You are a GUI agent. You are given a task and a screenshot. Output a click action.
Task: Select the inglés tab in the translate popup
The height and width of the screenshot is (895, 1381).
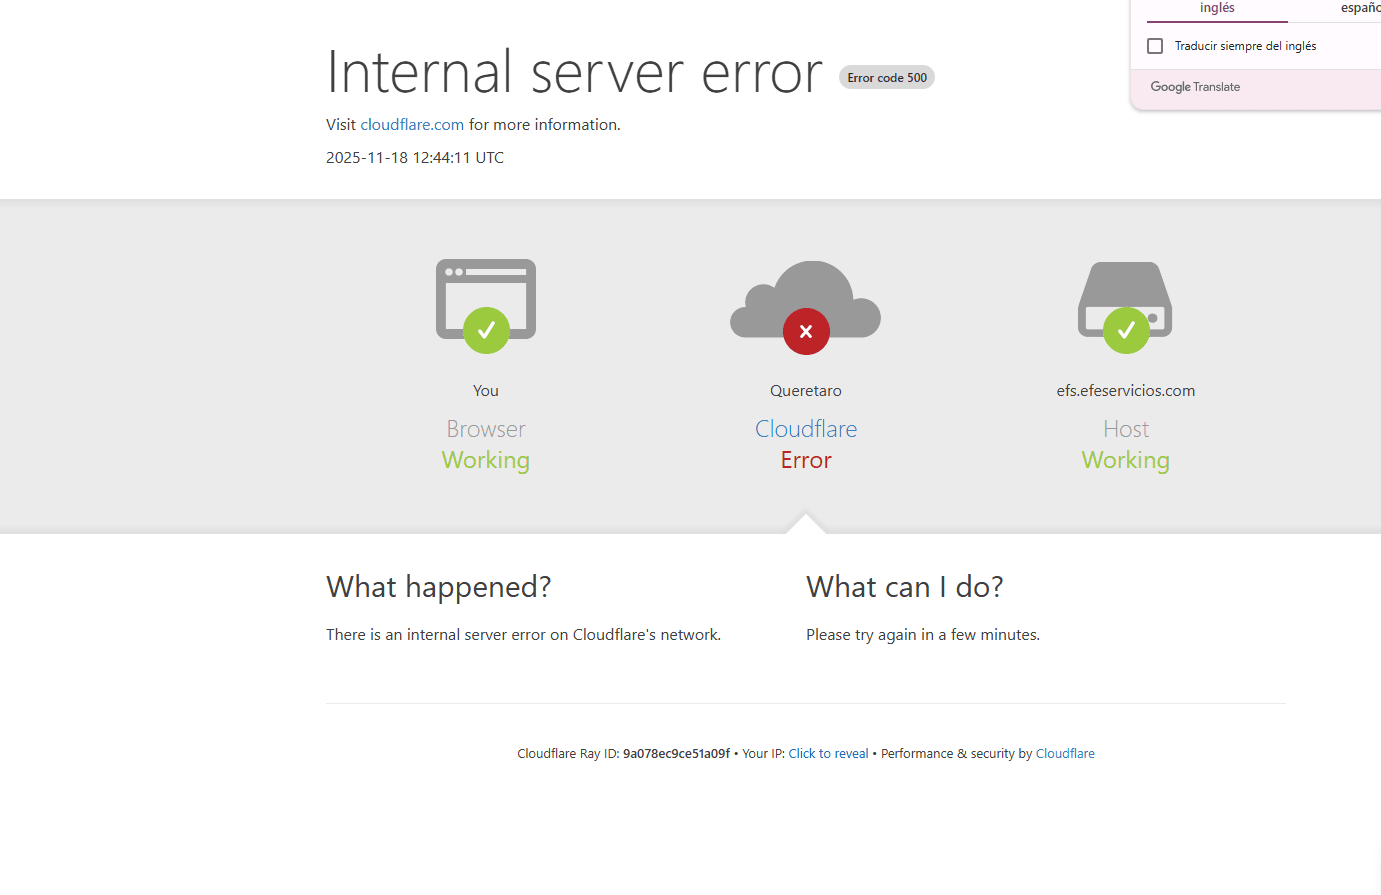[x=1217, y=8]
